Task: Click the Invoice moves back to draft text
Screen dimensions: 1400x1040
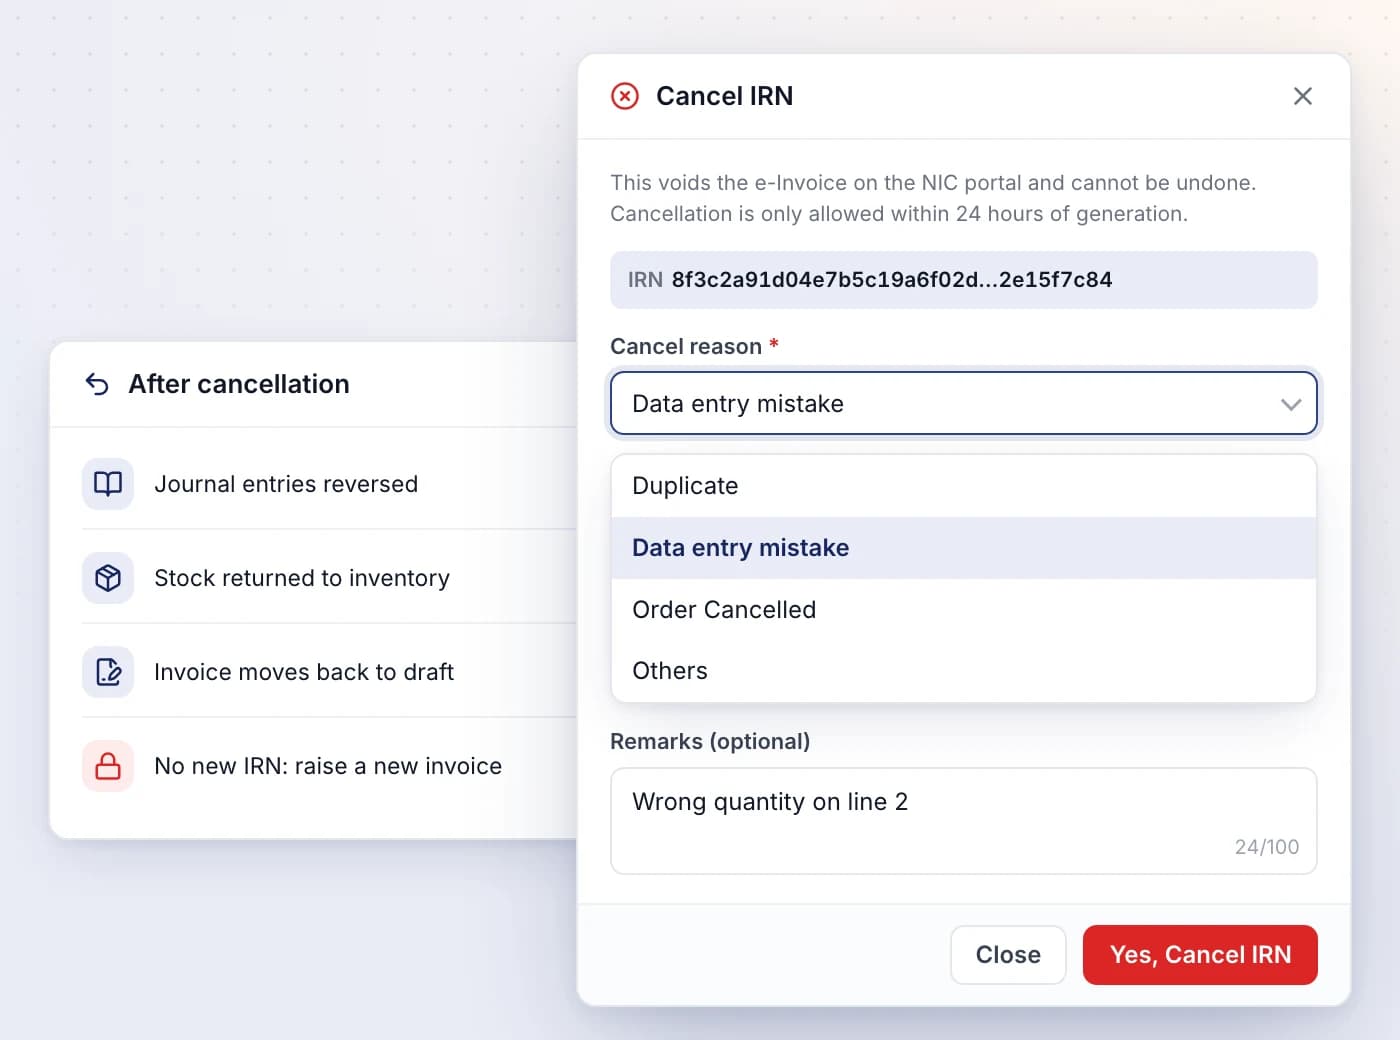Action: 304,672
